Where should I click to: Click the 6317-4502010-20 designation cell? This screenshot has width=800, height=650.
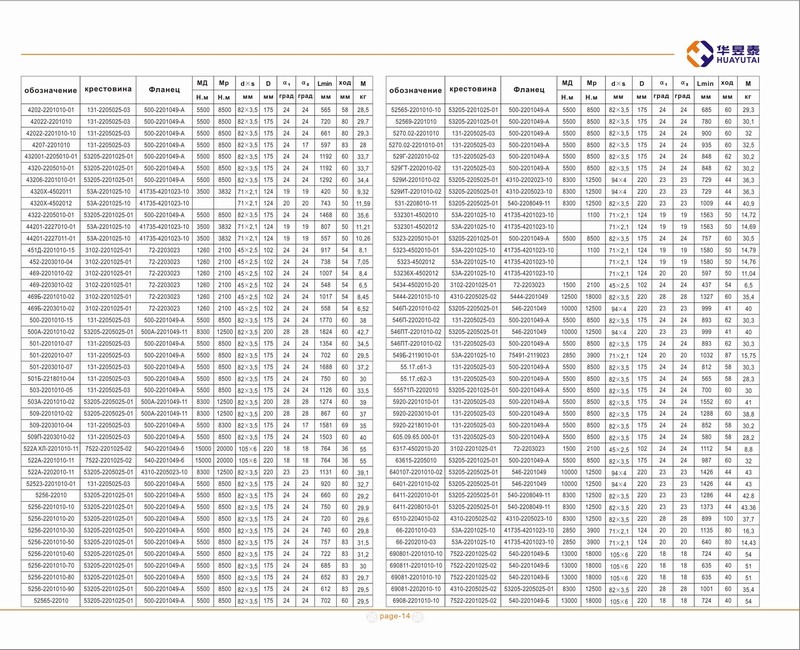click(x=415, y=449)
